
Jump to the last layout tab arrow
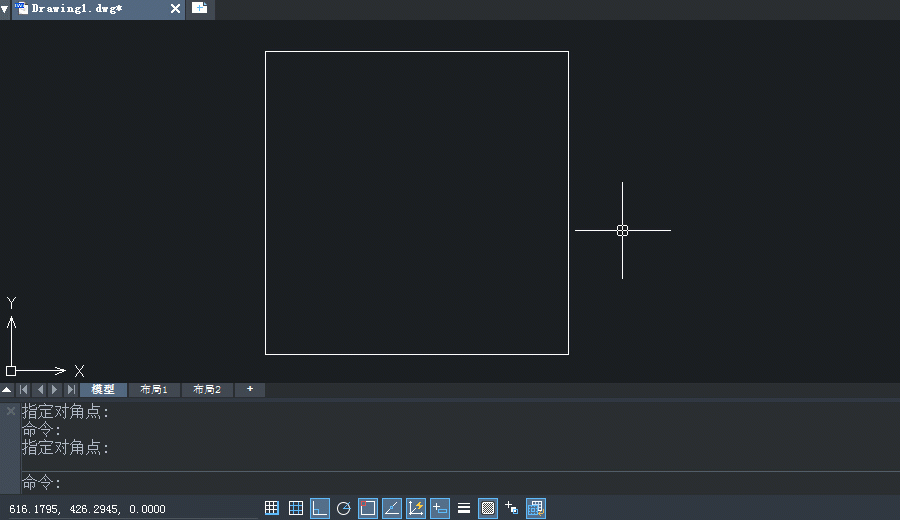[70, 390]
